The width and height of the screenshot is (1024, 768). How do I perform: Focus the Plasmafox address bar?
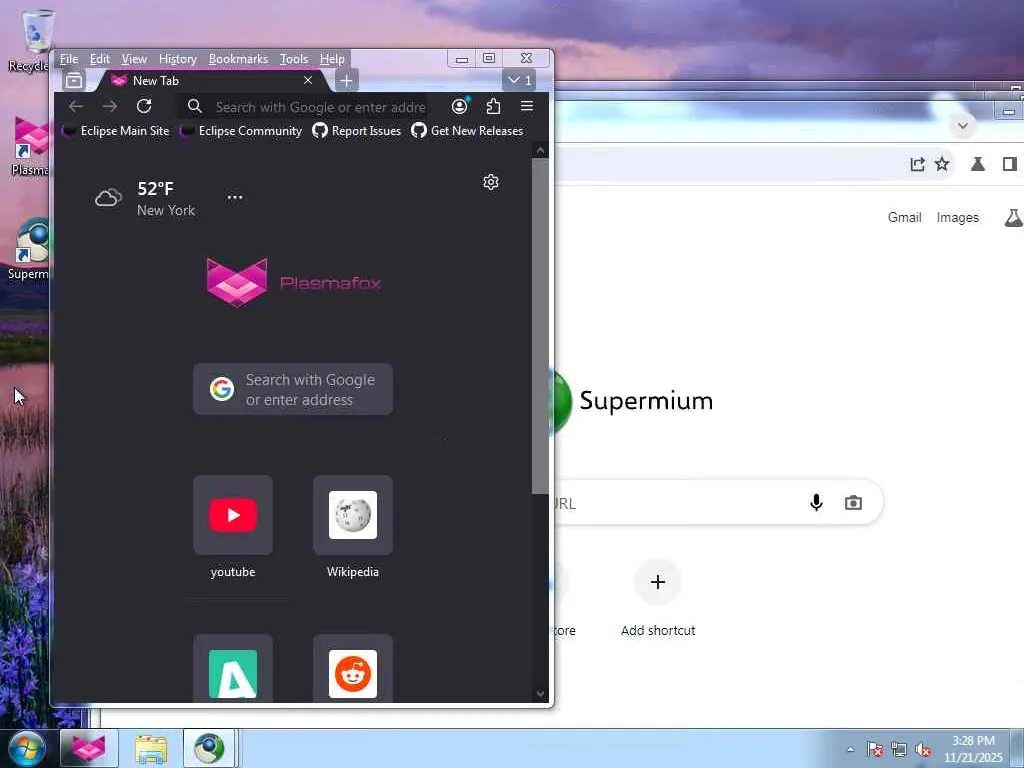tap(303, 106)
